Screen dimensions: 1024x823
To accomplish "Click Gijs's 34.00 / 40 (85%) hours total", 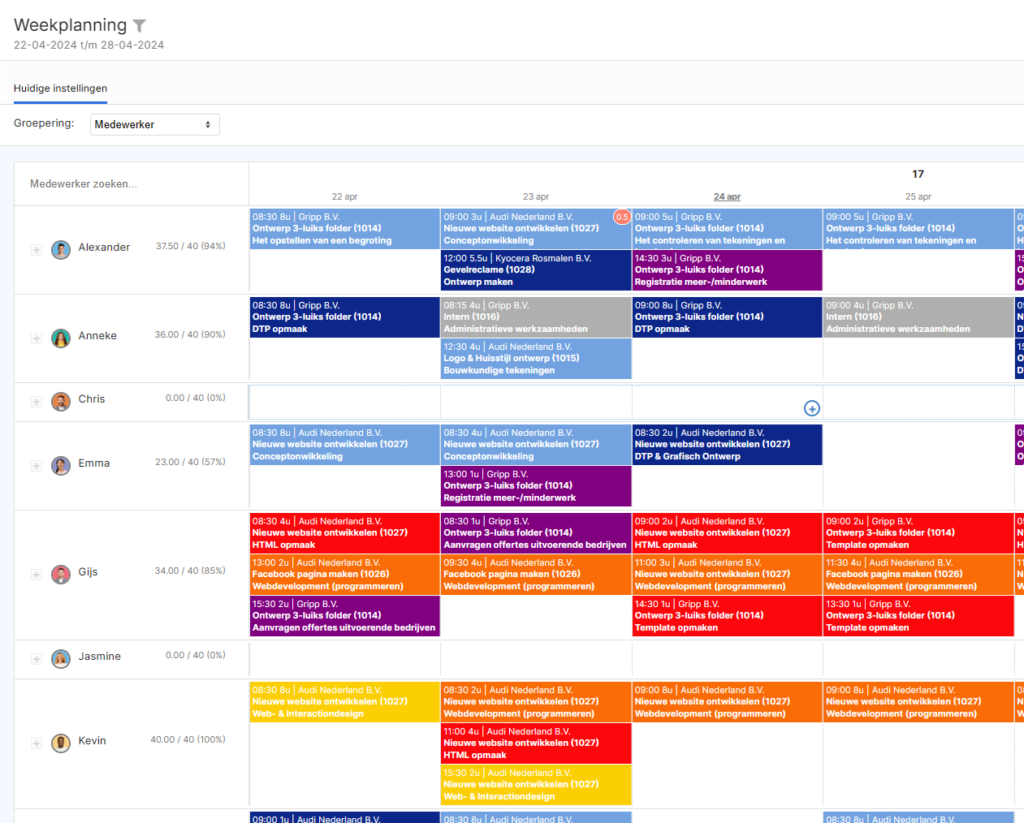I will click(189, 571).
